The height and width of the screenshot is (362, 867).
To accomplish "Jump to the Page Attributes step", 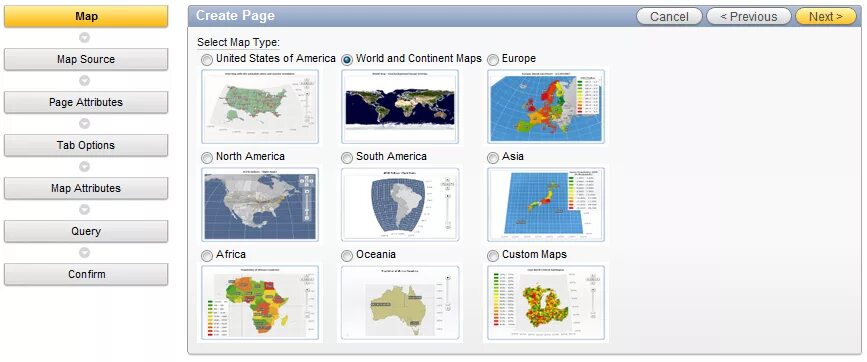I will tap(86, 102).
